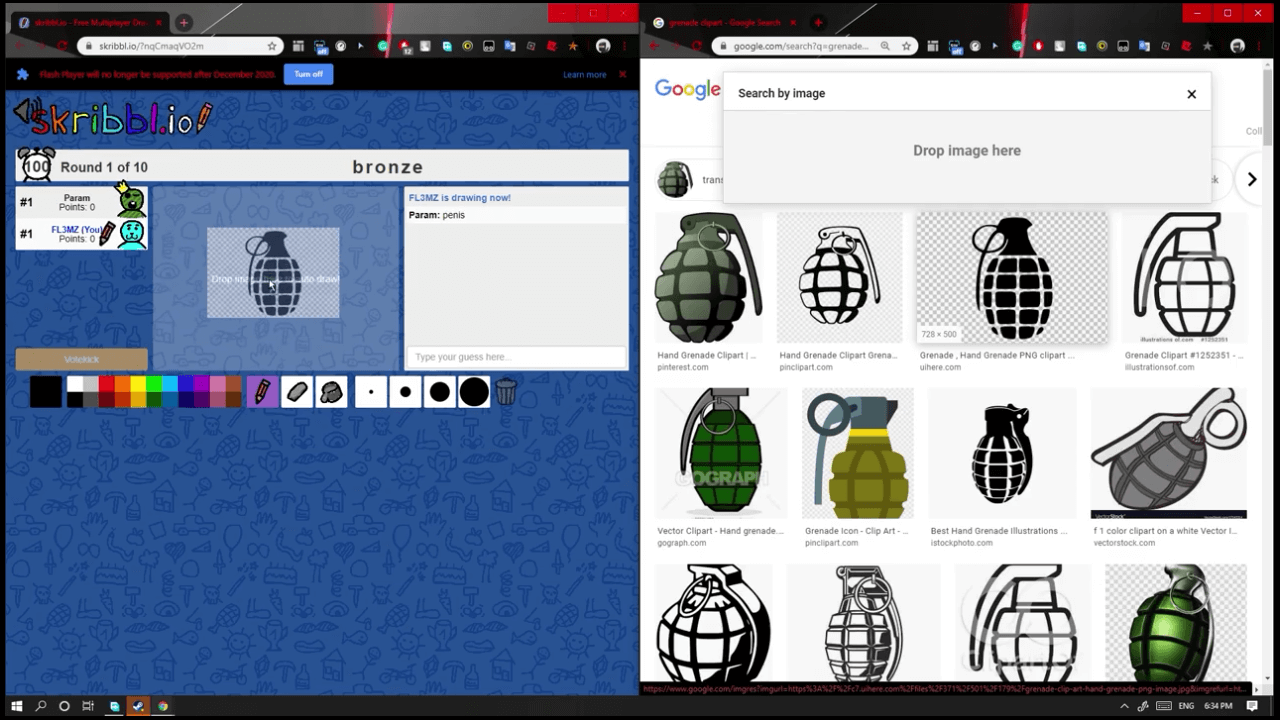Viewport: 1280px width, 720px height.
Task: Open istockphoto Best Hand Grenade Illustrations thumbnail
Action: tap(1002, 453)
